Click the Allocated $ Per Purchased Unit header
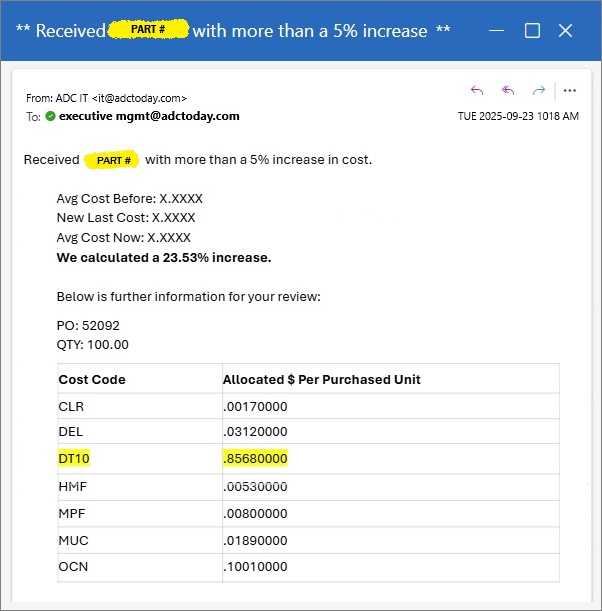Screen dimensions: 602x611 pos(321,380)
